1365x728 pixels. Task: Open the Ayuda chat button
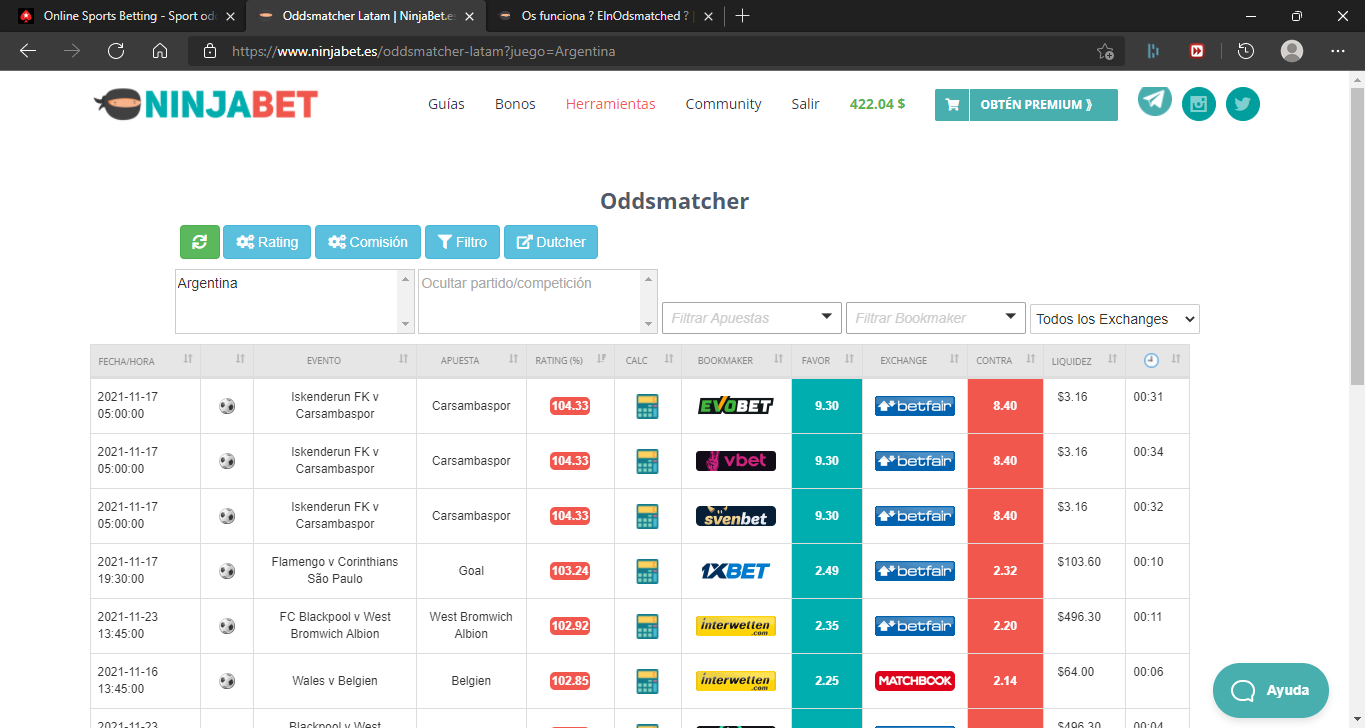(1271, 691)
